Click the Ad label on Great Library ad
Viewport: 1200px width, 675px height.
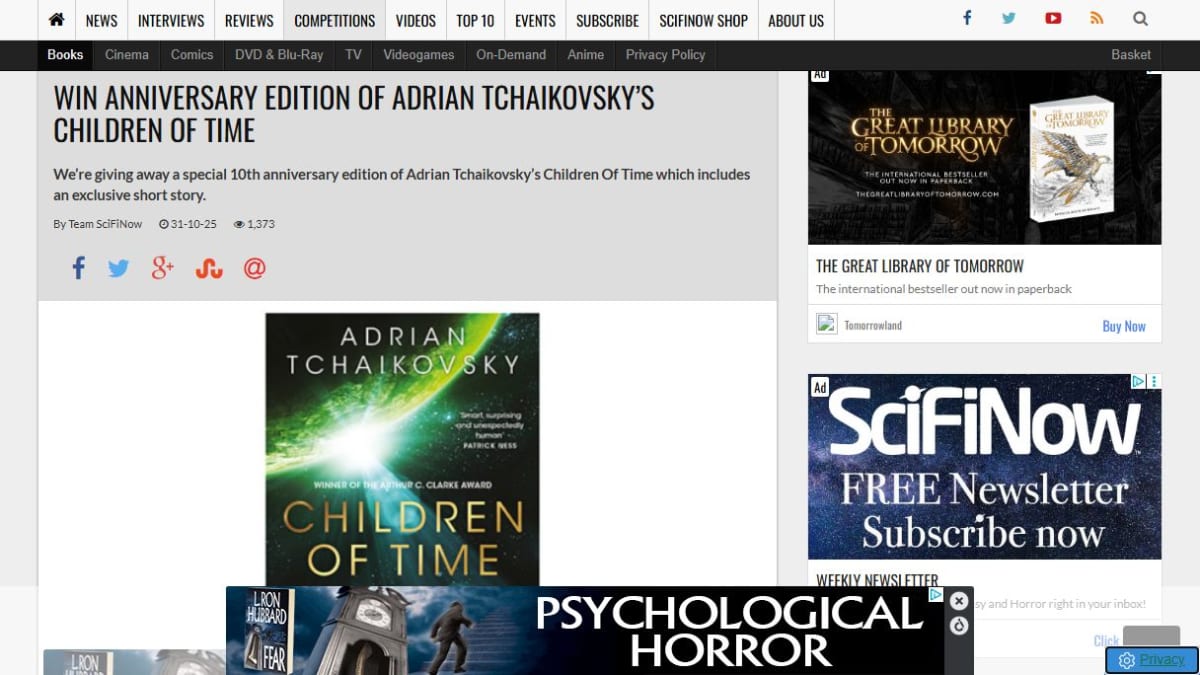(820, 74)
